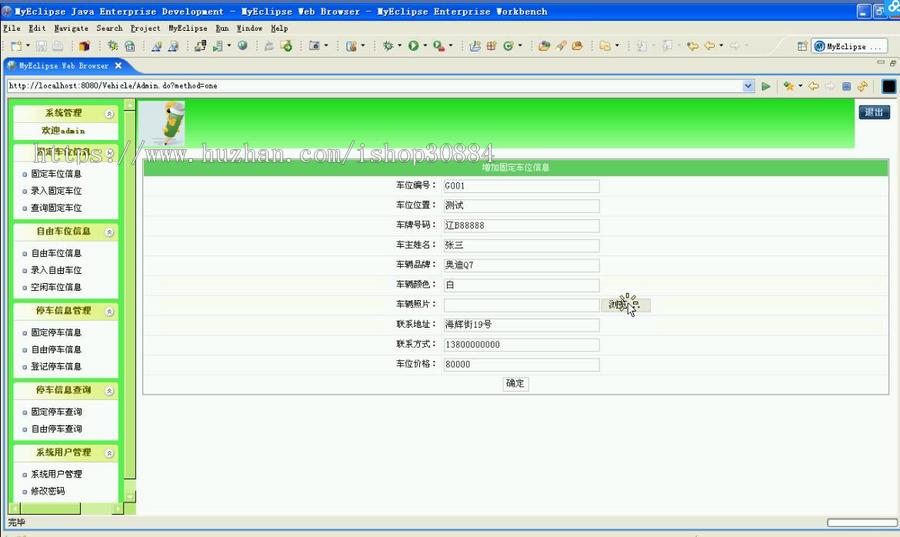The width and height of the screenshot is (900, 537).
Task: Open the Project menu
Action: click(145, 28)
